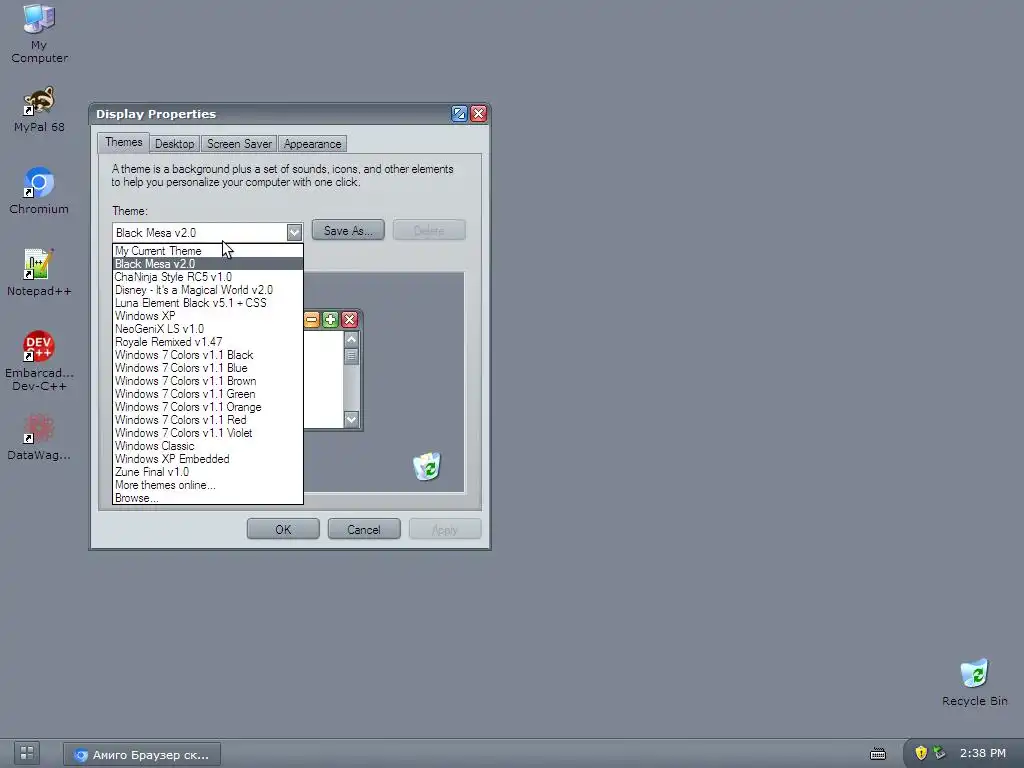The image size is (1024, 768).
Task: Open the DataWag desktop shortcut
Action: click(39, 437)
